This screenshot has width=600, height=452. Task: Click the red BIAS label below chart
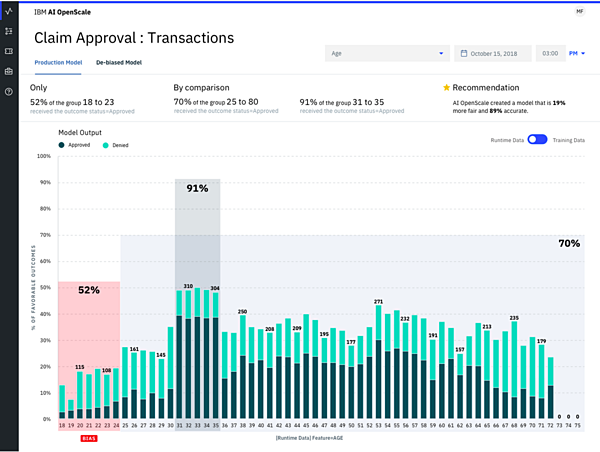[88, 437]
